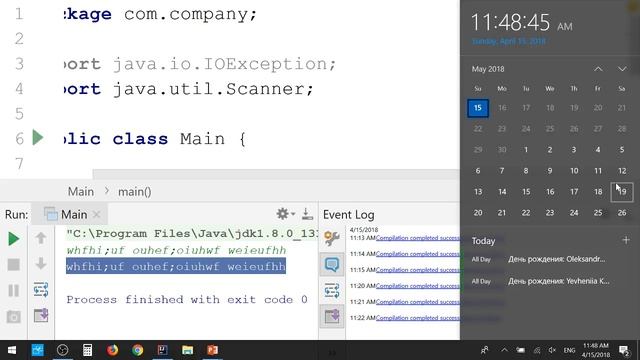Select highlighted day 15 in calendar

tap(478, 108)
